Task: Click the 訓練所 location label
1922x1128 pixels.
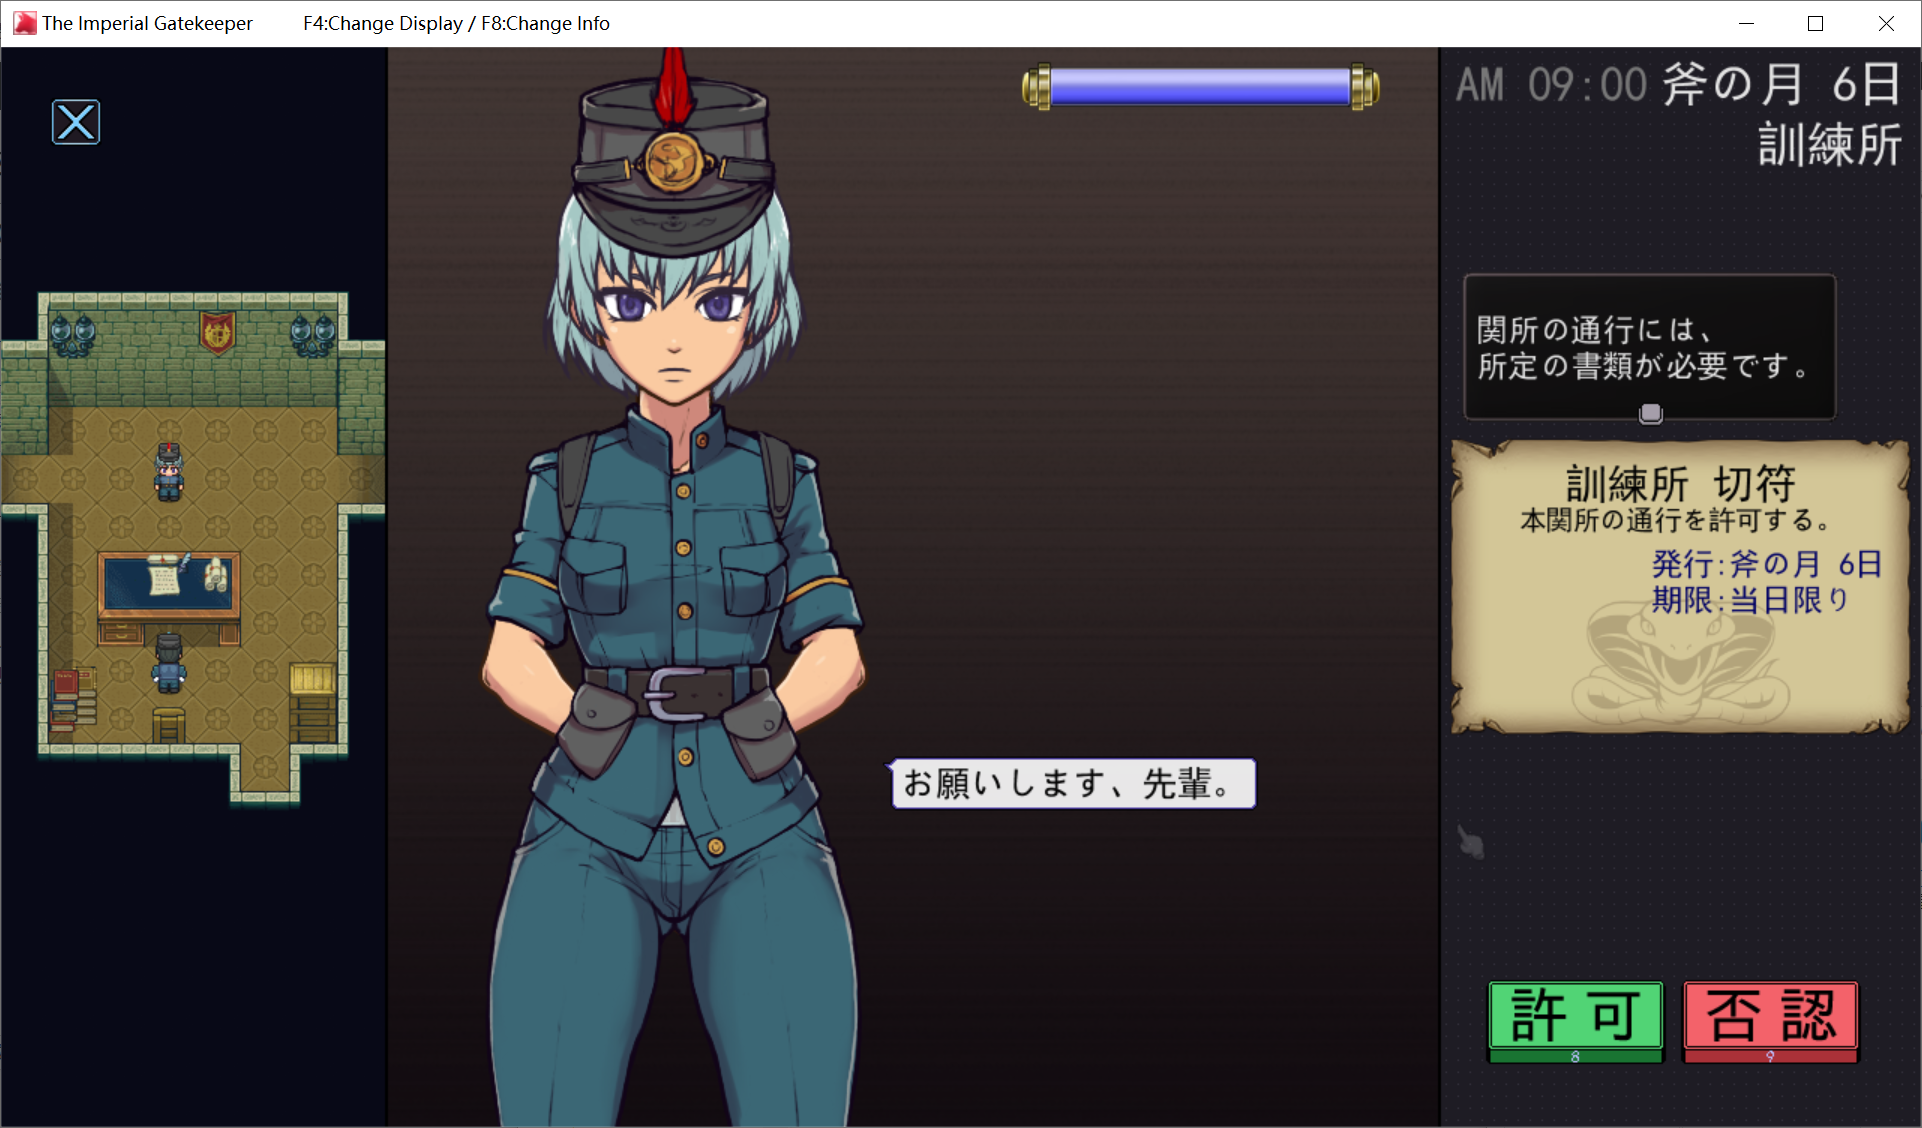Action: pos(1830,145)
